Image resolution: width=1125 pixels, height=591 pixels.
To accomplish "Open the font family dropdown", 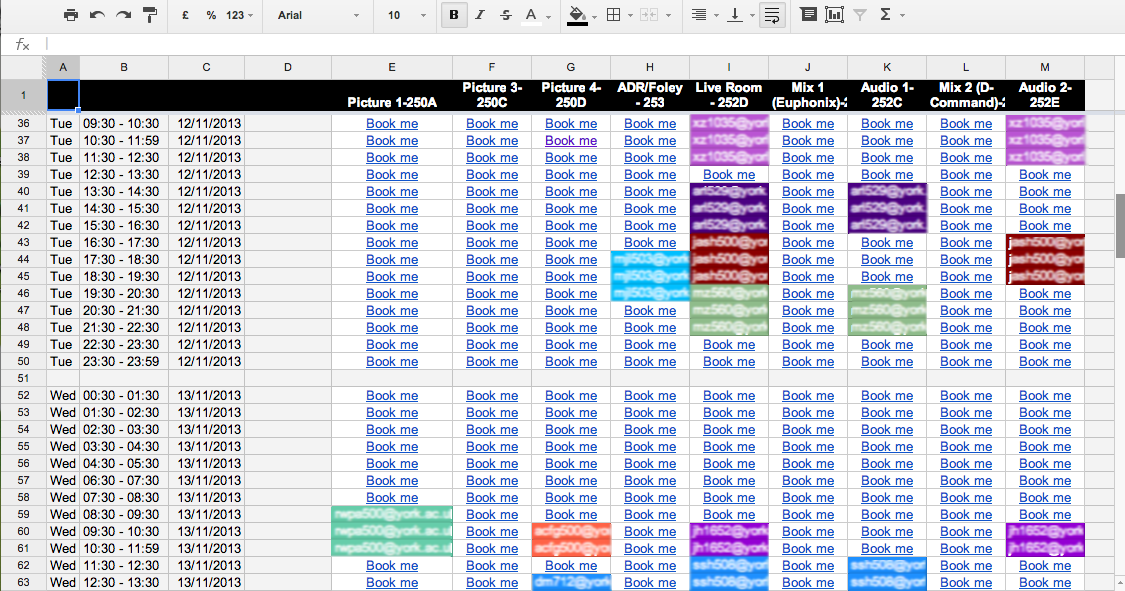I will 320,15.
